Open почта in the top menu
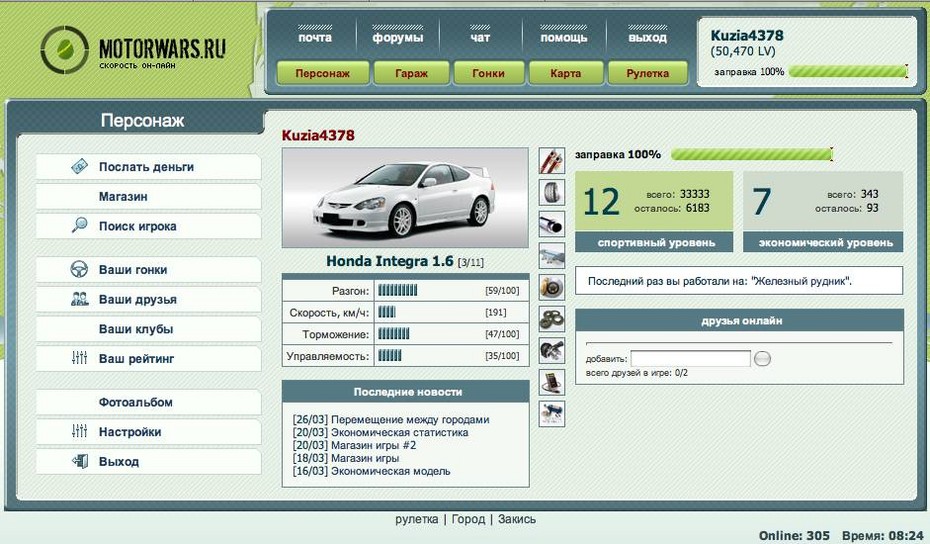 [315, 37]
